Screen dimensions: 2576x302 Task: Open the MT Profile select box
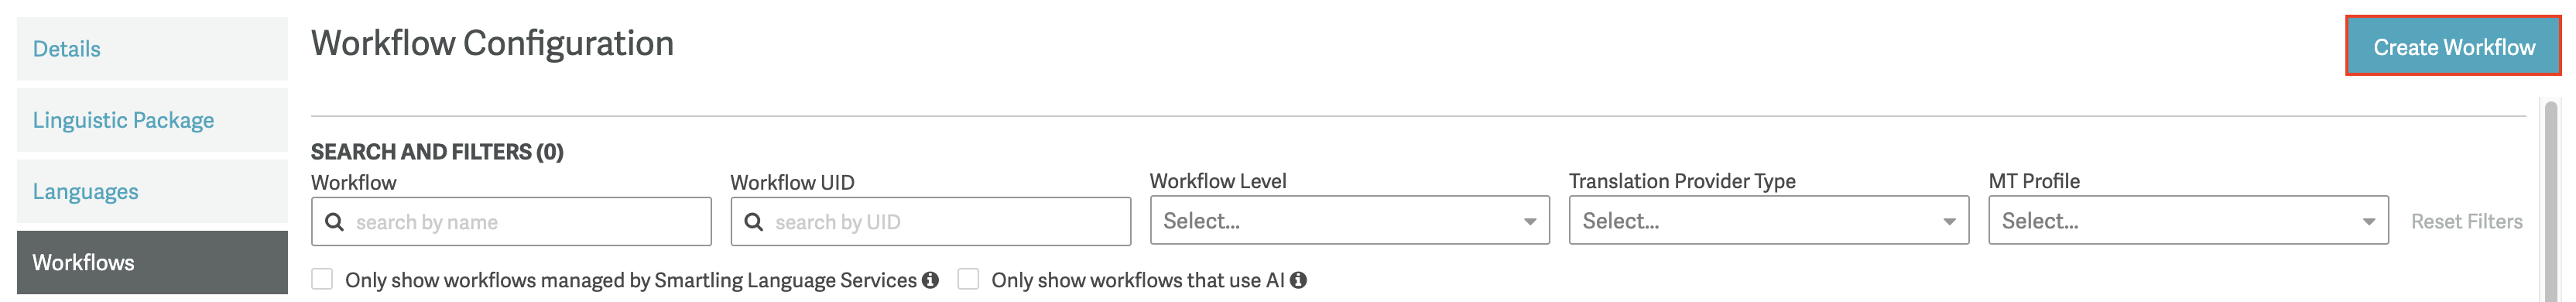tap(2189, 220)
